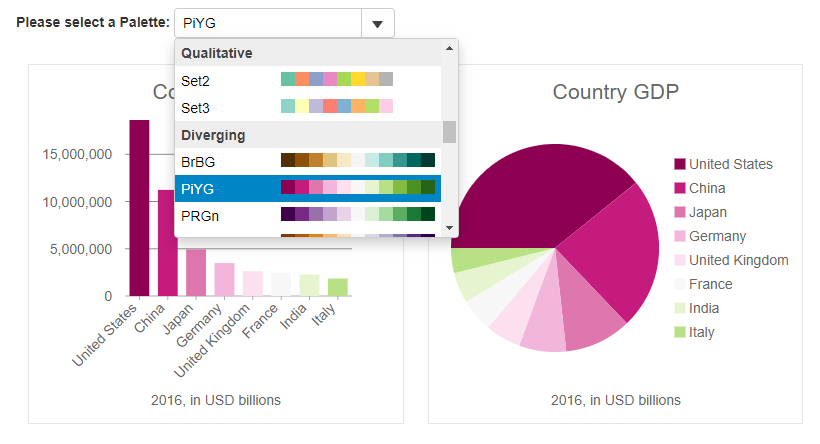
Task: Click the Italy legend color icon
Action: [680, 332]
